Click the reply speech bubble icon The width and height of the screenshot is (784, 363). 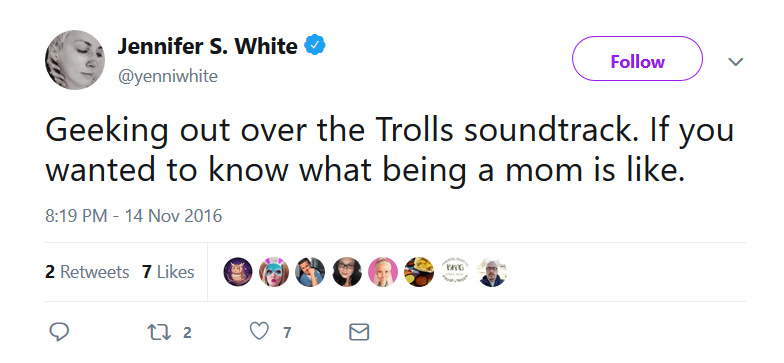59,332
